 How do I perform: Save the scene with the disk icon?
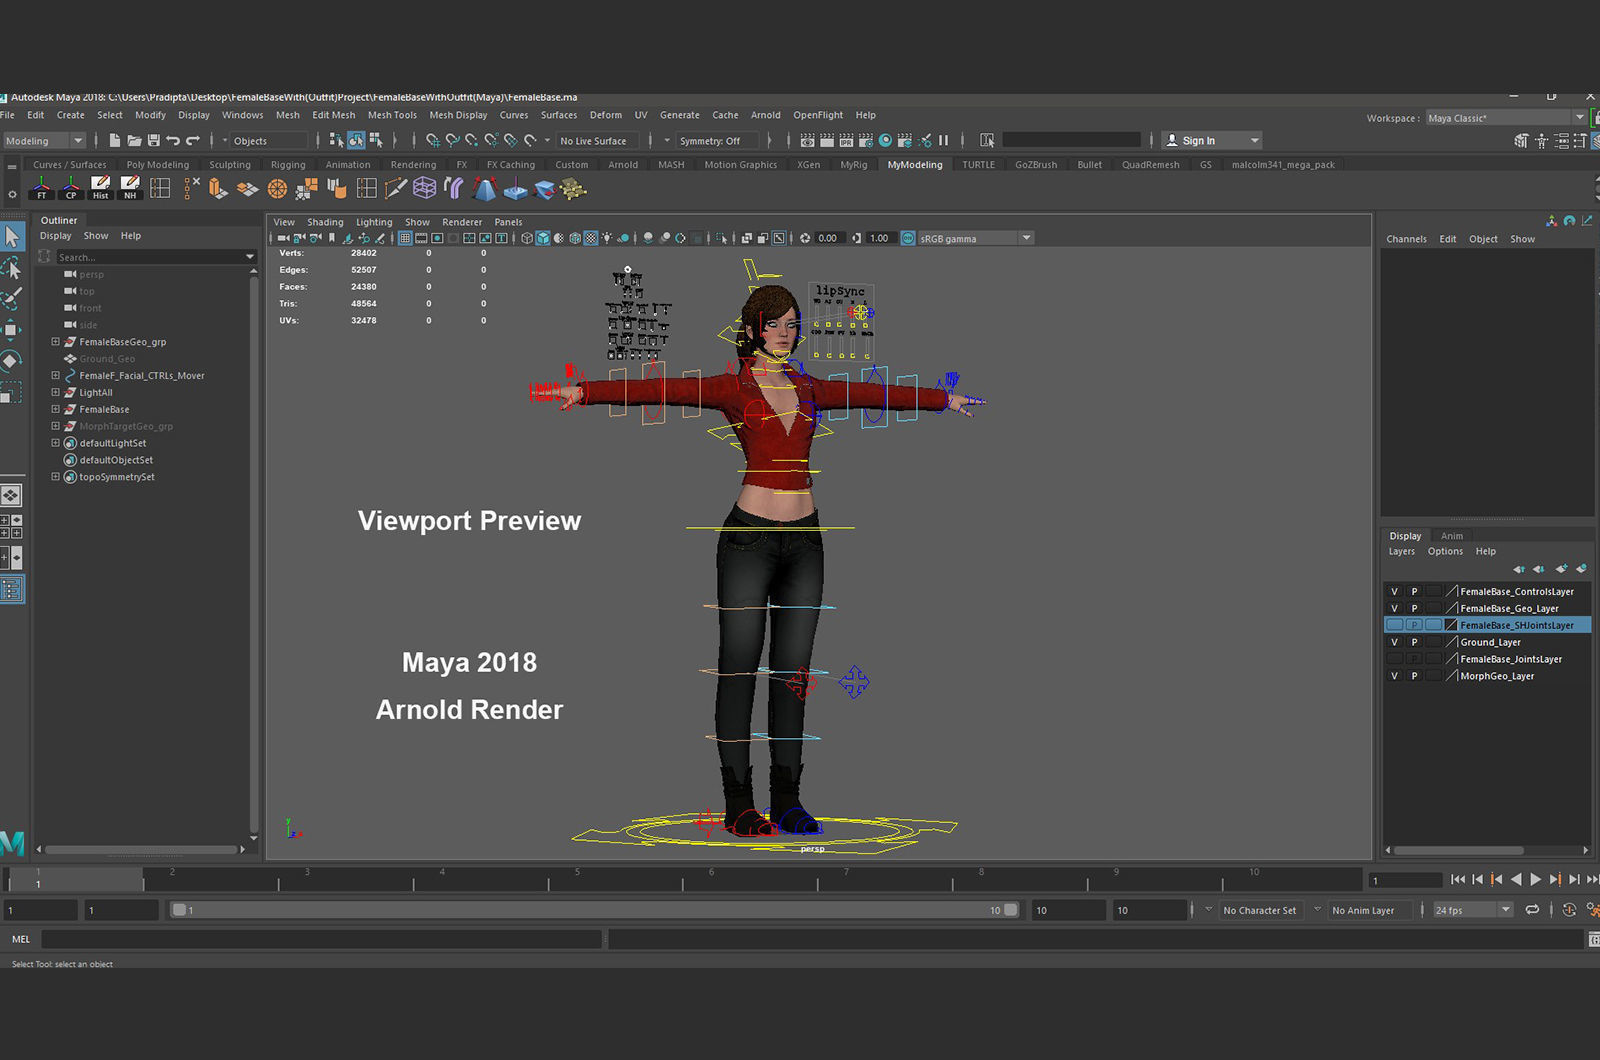click(153, 140)
